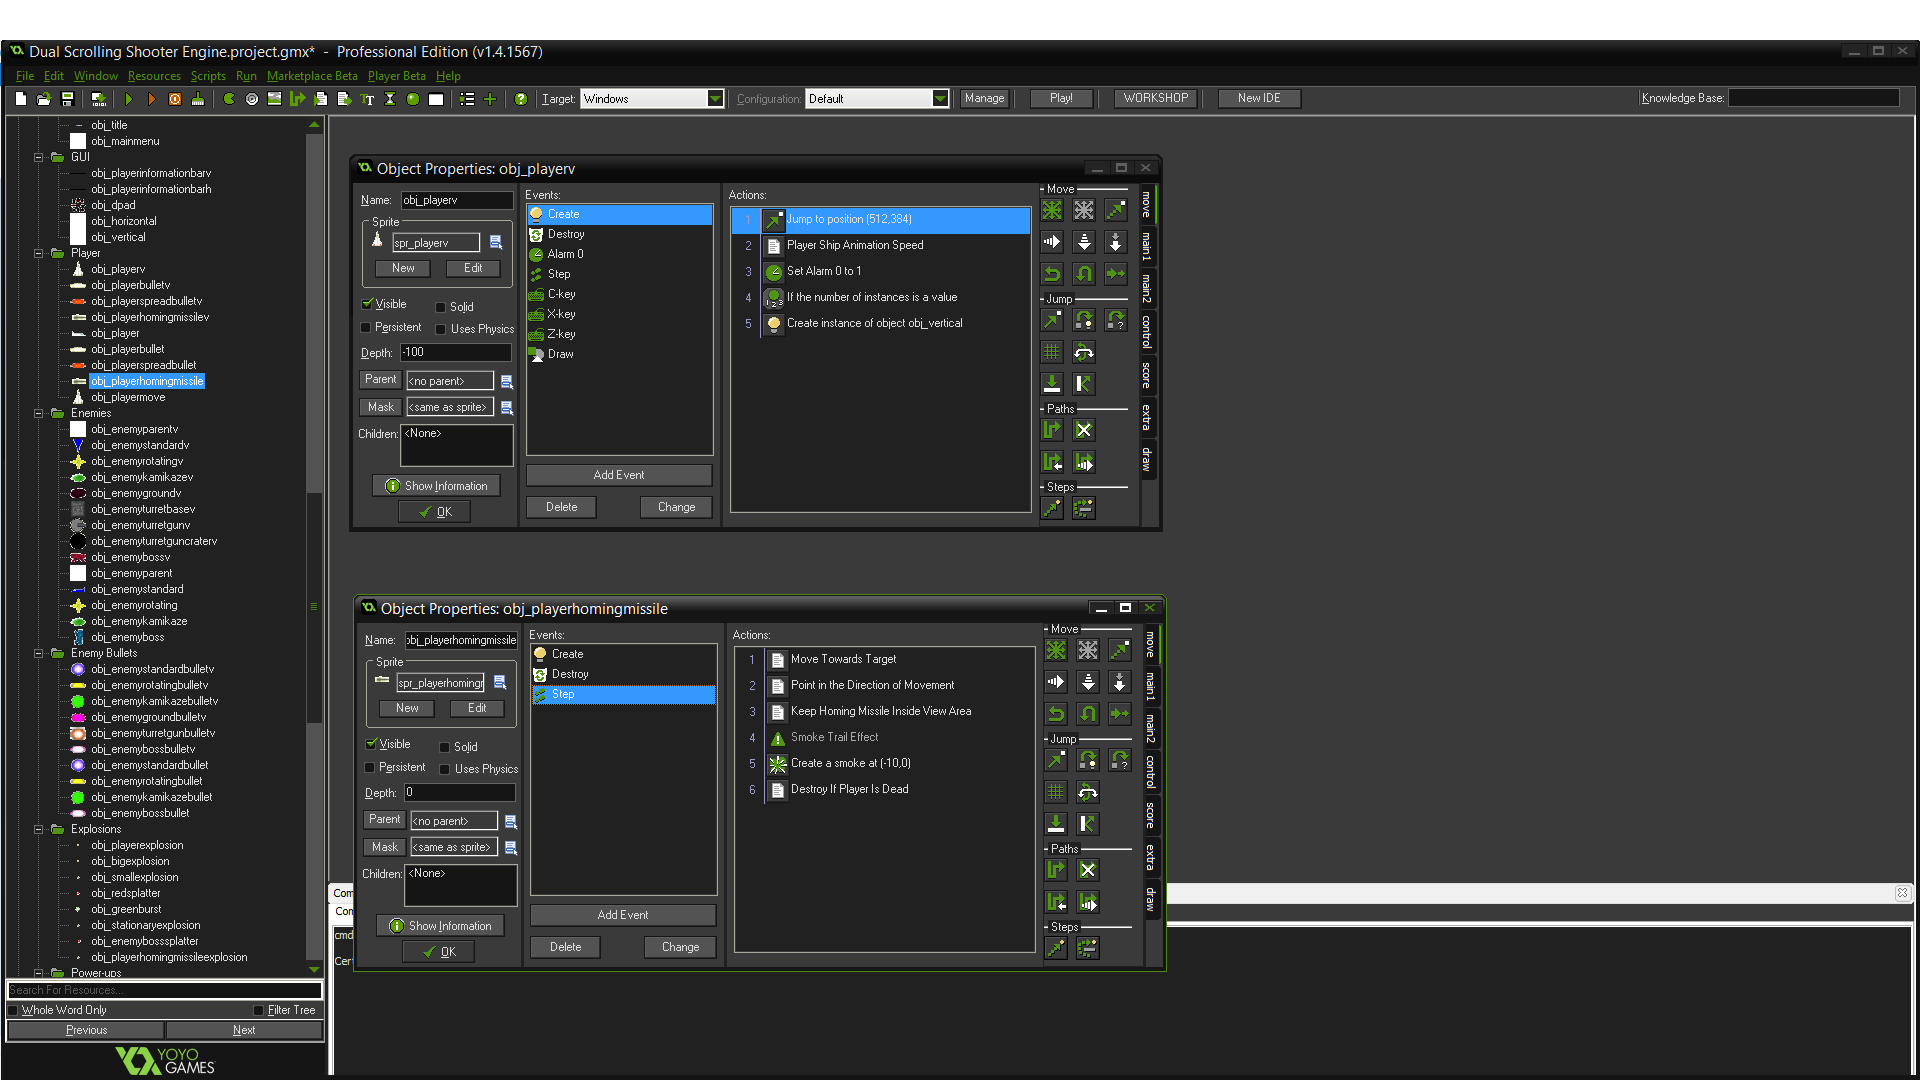Collapse the Enemies folder in the tree
The height and width of the screenshot is (1080, 1920).
click(x=36, y=413)
